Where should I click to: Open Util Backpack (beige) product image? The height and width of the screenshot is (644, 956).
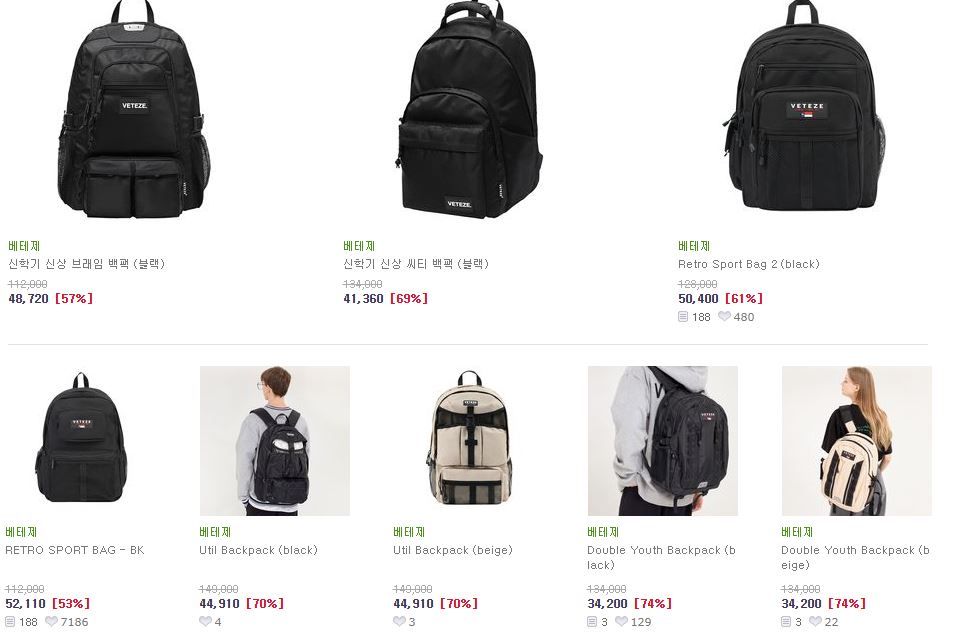coord(469,441)
